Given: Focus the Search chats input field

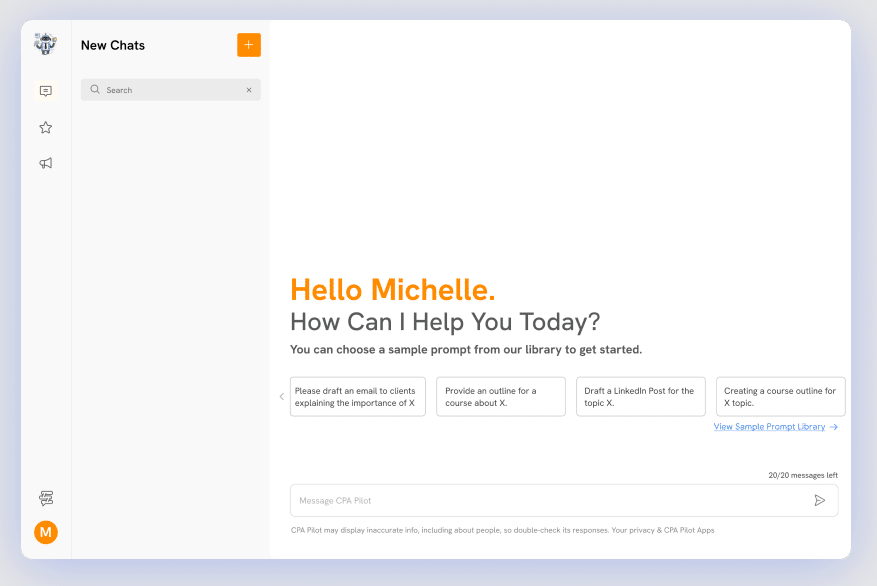Looking at the screenshot, I should 170,90.
